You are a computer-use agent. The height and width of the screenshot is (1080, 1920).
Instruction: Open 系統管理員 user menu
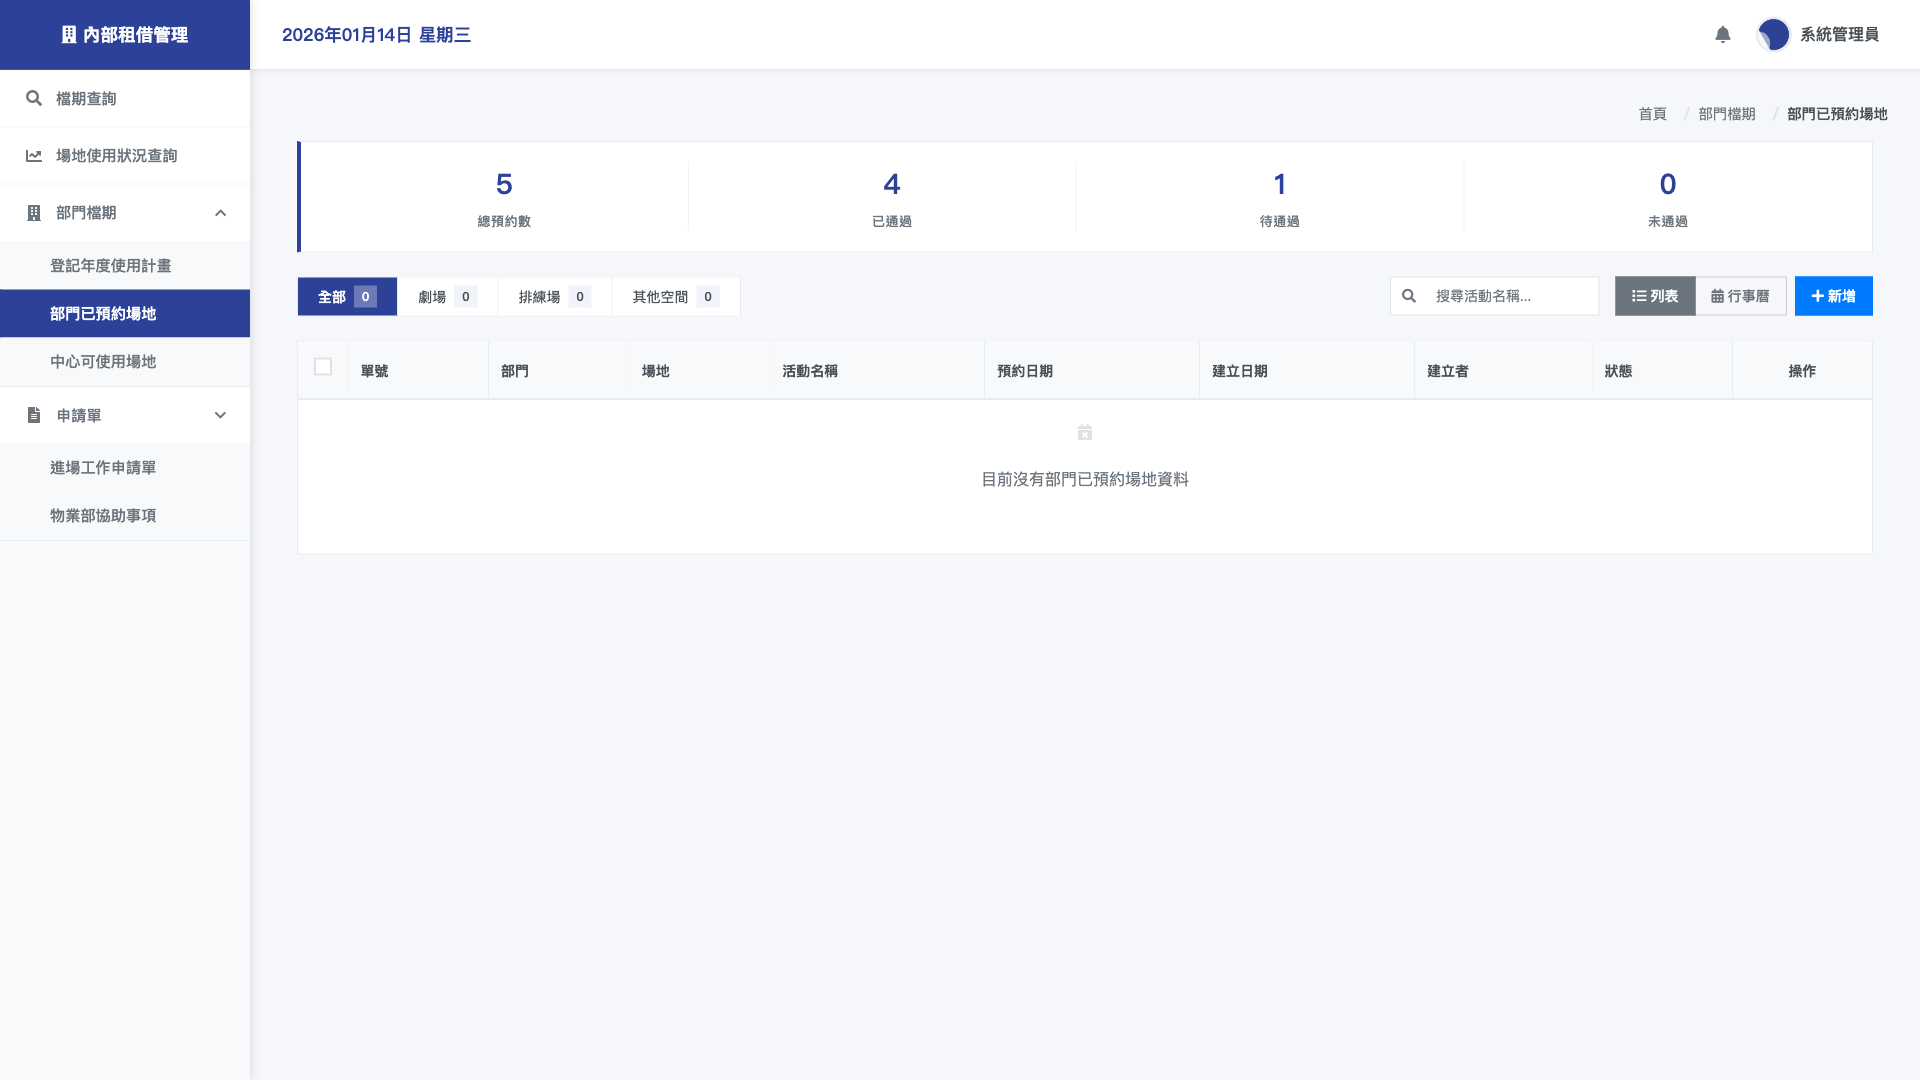[x=1838, y=35]
